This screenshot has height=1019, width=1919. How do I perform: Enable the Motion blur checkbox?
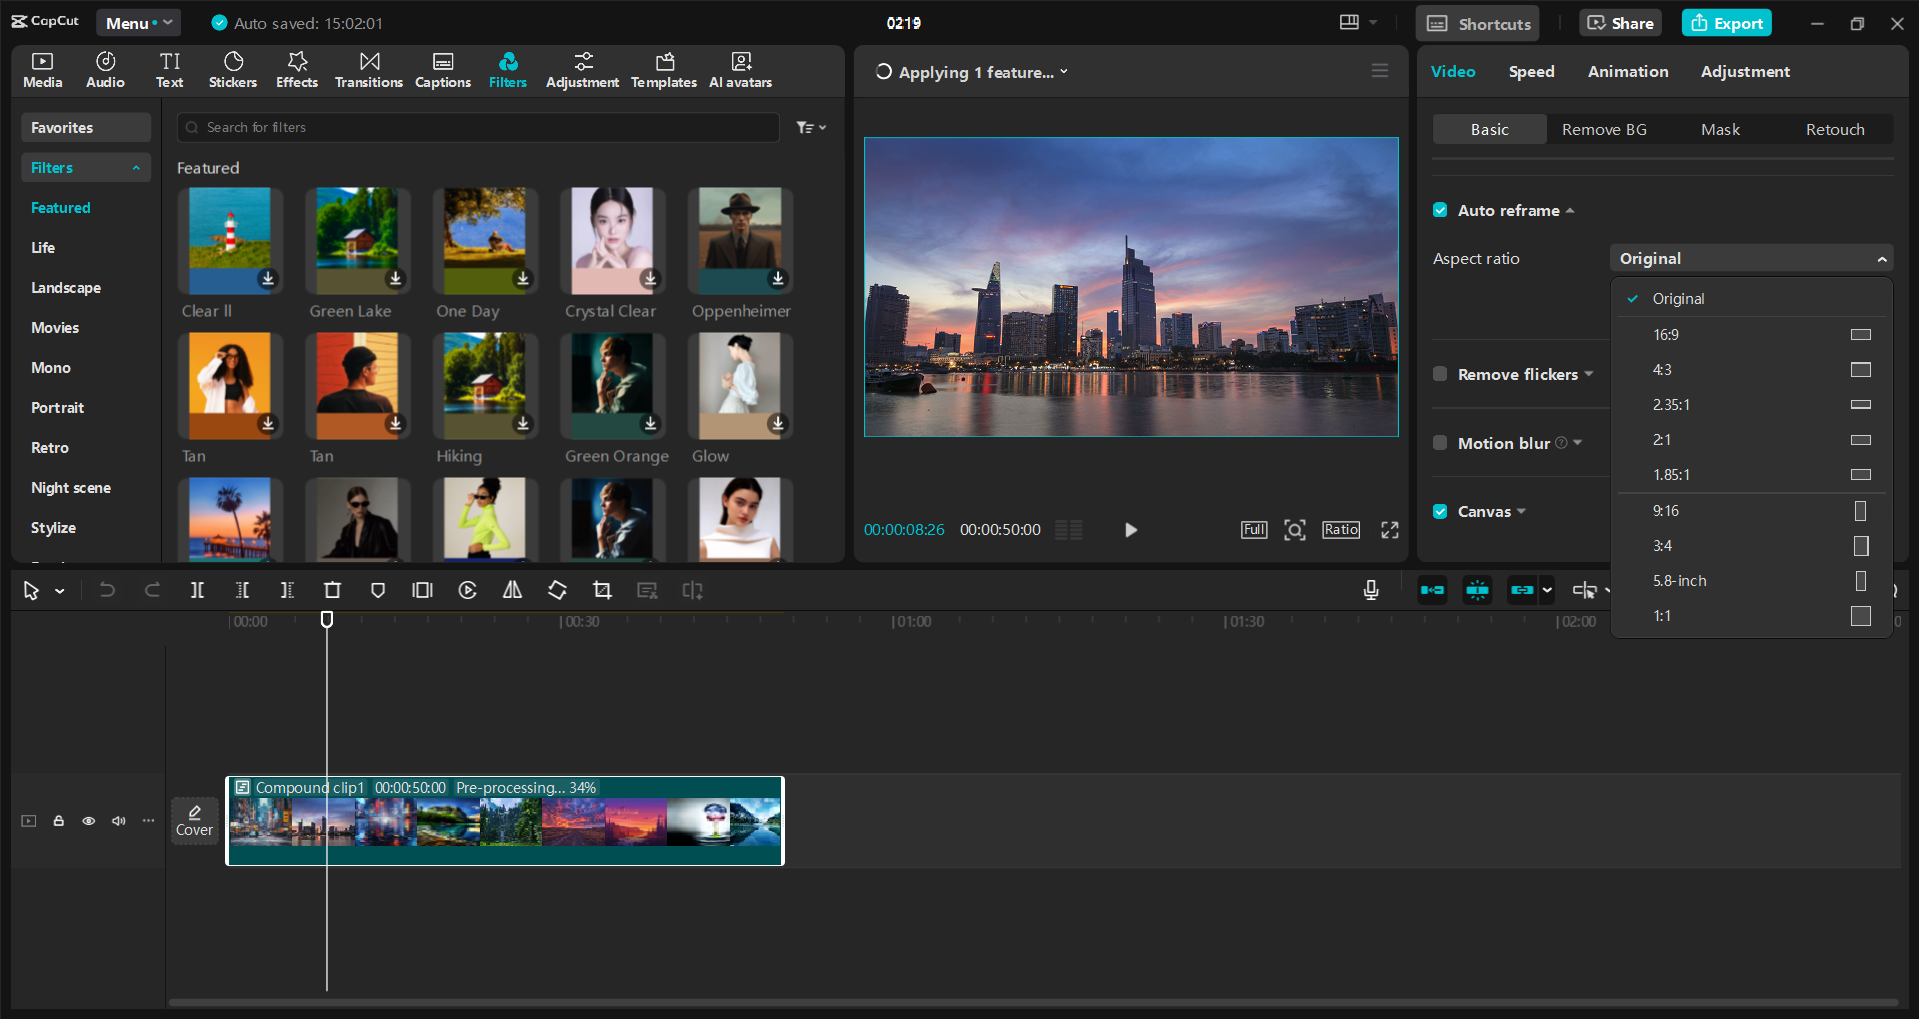pyautogui.click(x=1440, y=443)
